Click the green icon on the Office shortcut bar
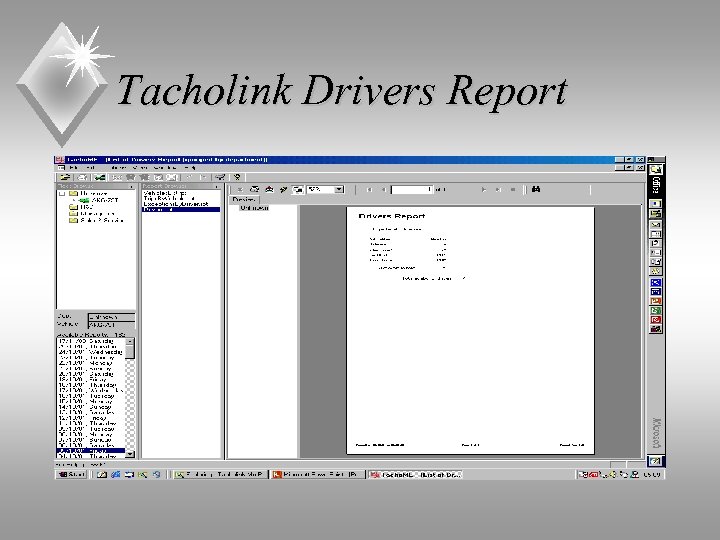This screenshot has width=720, height=540. coord(656,310)
